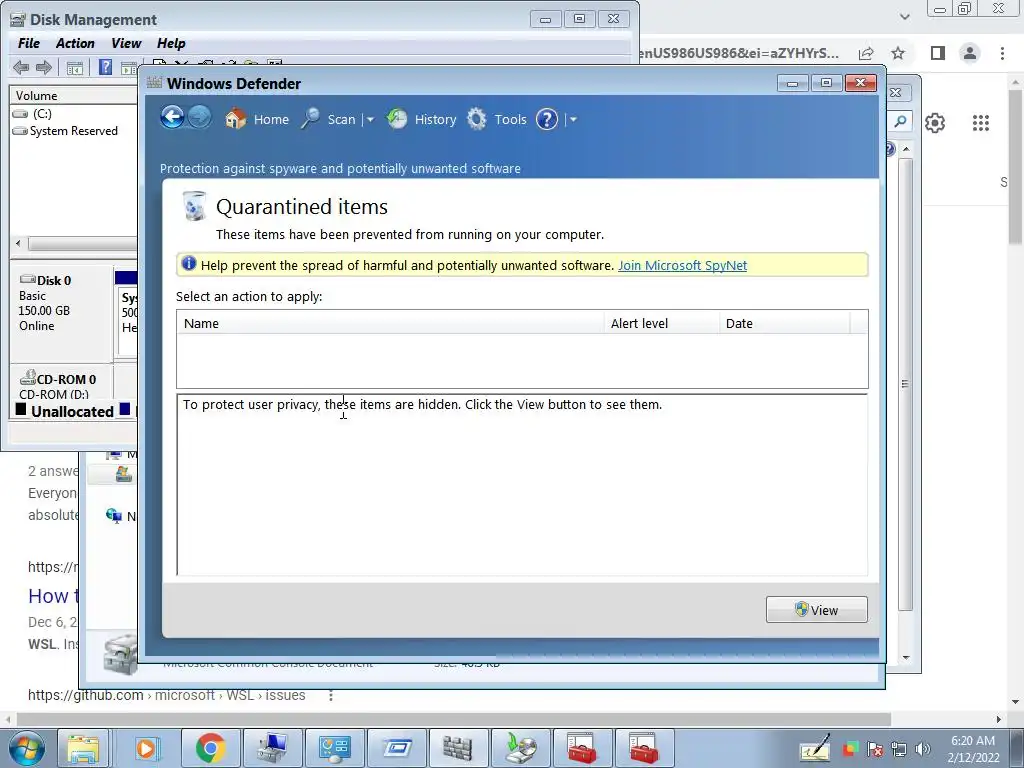Open the File menu in Disk Management
This screenshot has width=1024, height=768.
click(29, 43)
